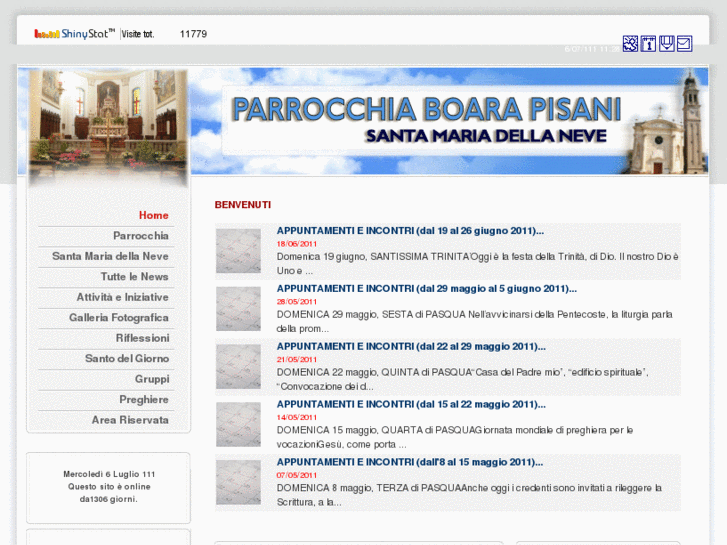Image resolution: width=727 pixels, height=545 pixels.
Task: Select Riflessioni in the sidebar
Action: pos(142,338)
